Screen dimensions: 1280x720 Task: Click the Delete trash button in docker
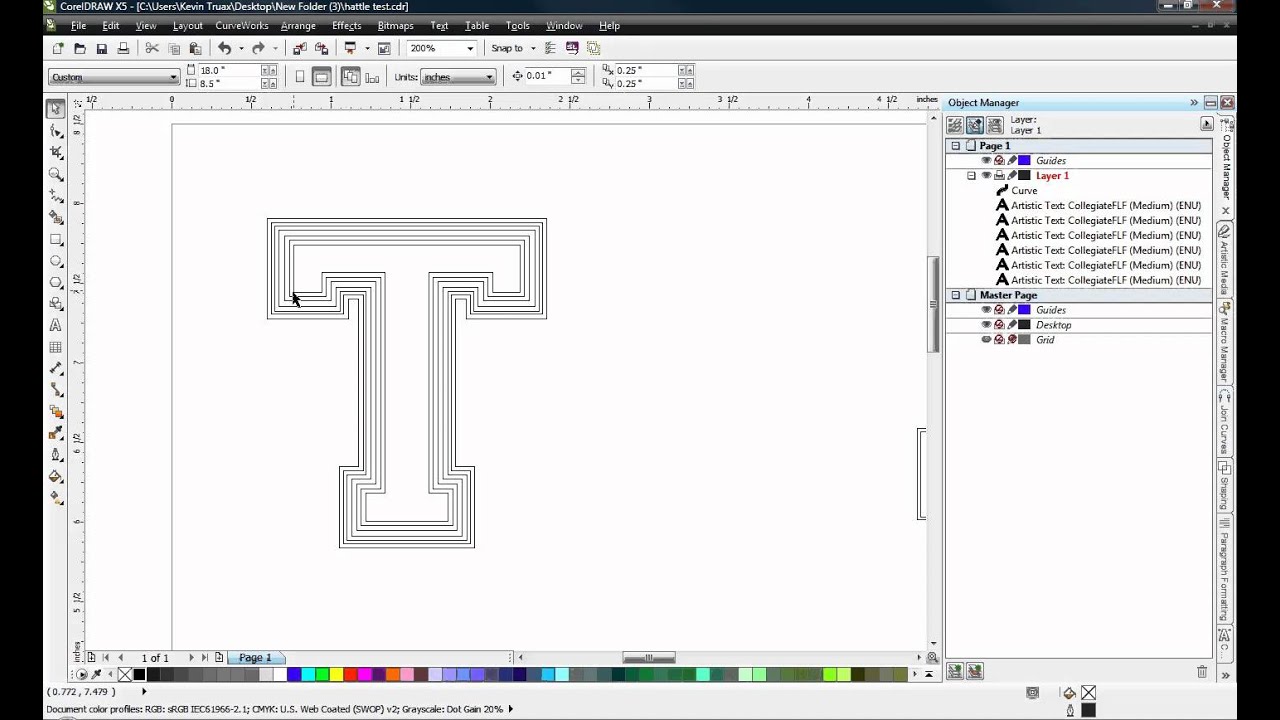point(1202,672)
